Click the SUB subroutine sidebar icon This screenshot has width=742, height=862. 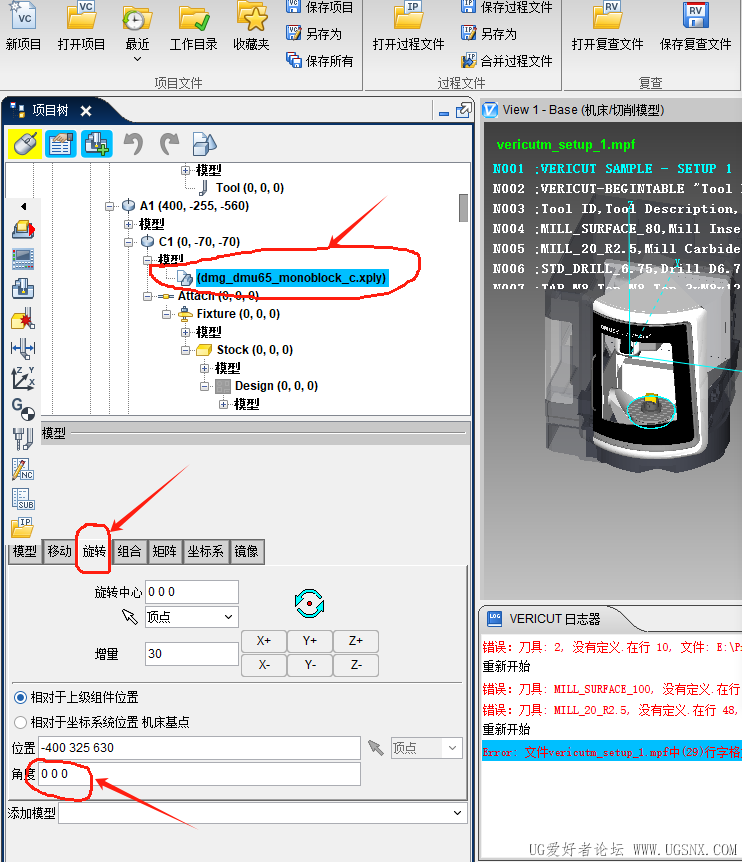pos(23,499)
